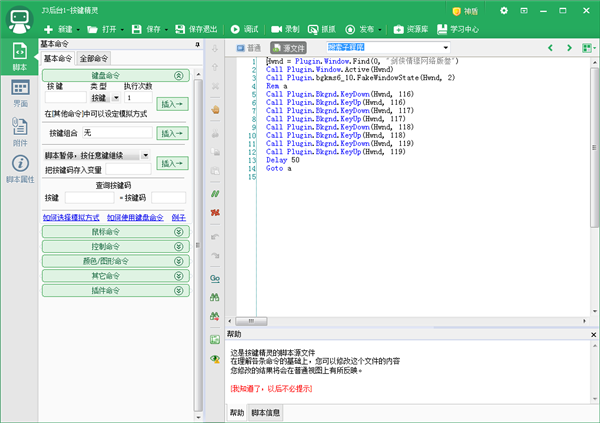Switch to 普通 view mode
This screenshot has width=600, height=423.
(249, 47)
